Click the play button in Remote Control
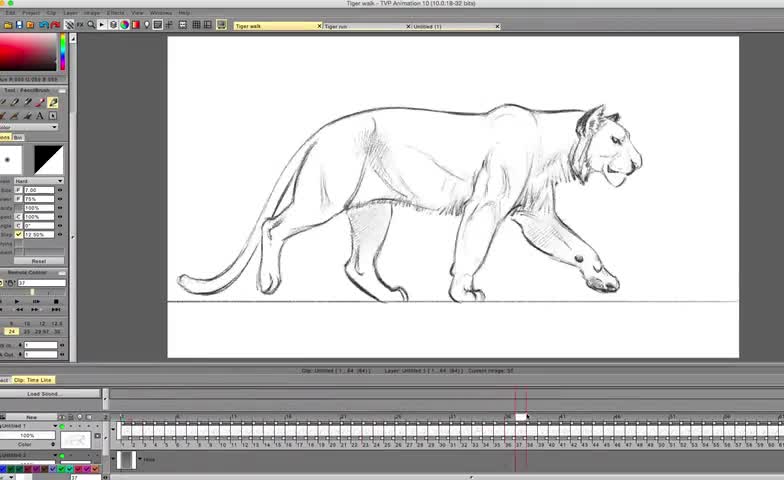This screenshot has height=480, width=784. pyautogui.click(x=17, y=302)
